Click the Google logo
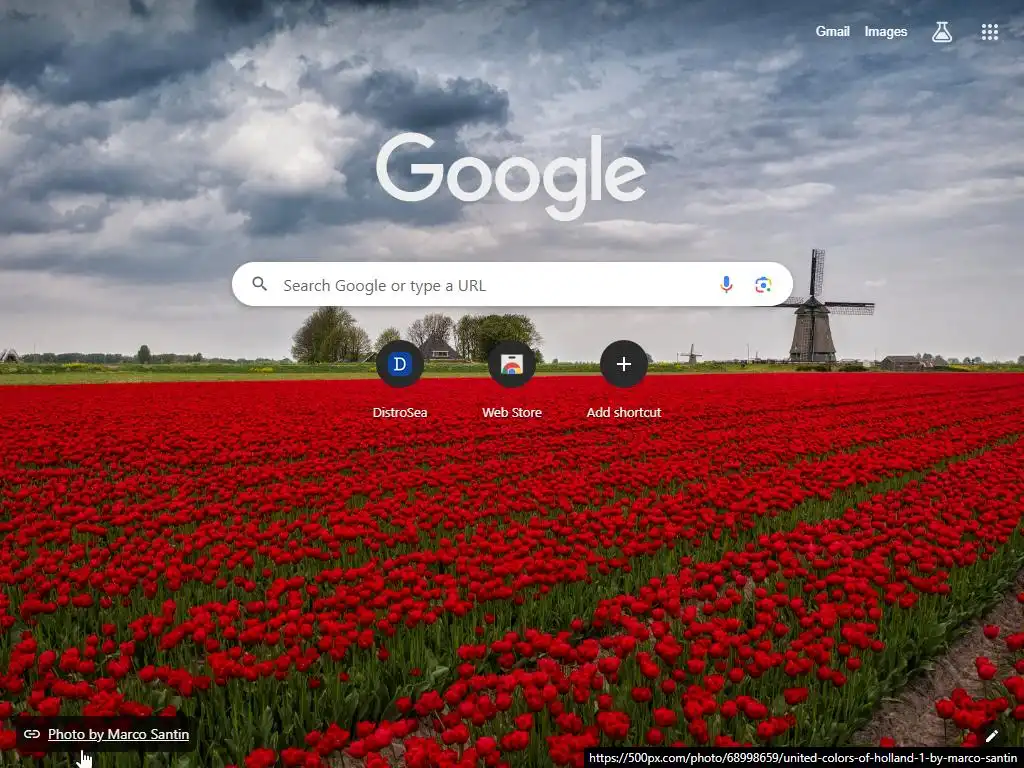 click(511, 176)
